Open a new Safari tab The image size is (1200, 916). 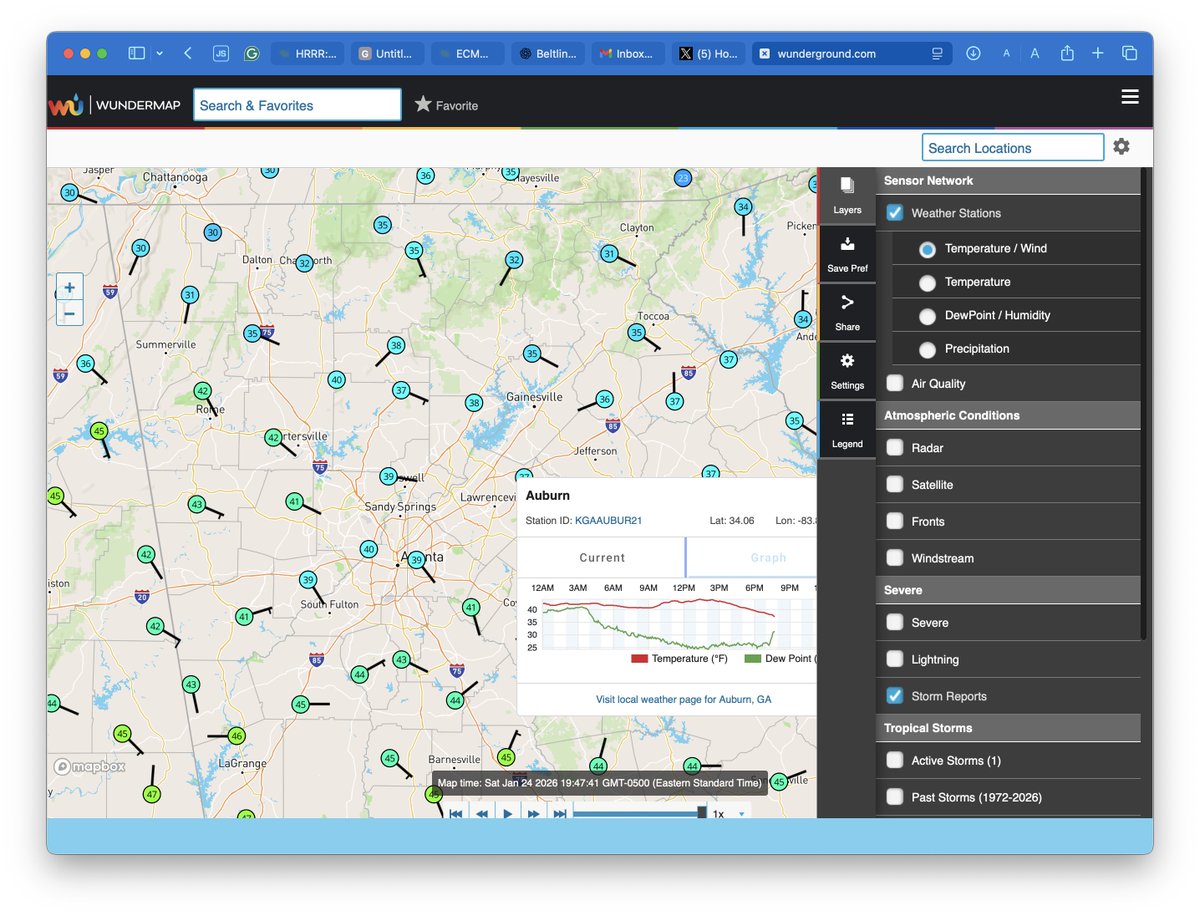click(1098, 53)
